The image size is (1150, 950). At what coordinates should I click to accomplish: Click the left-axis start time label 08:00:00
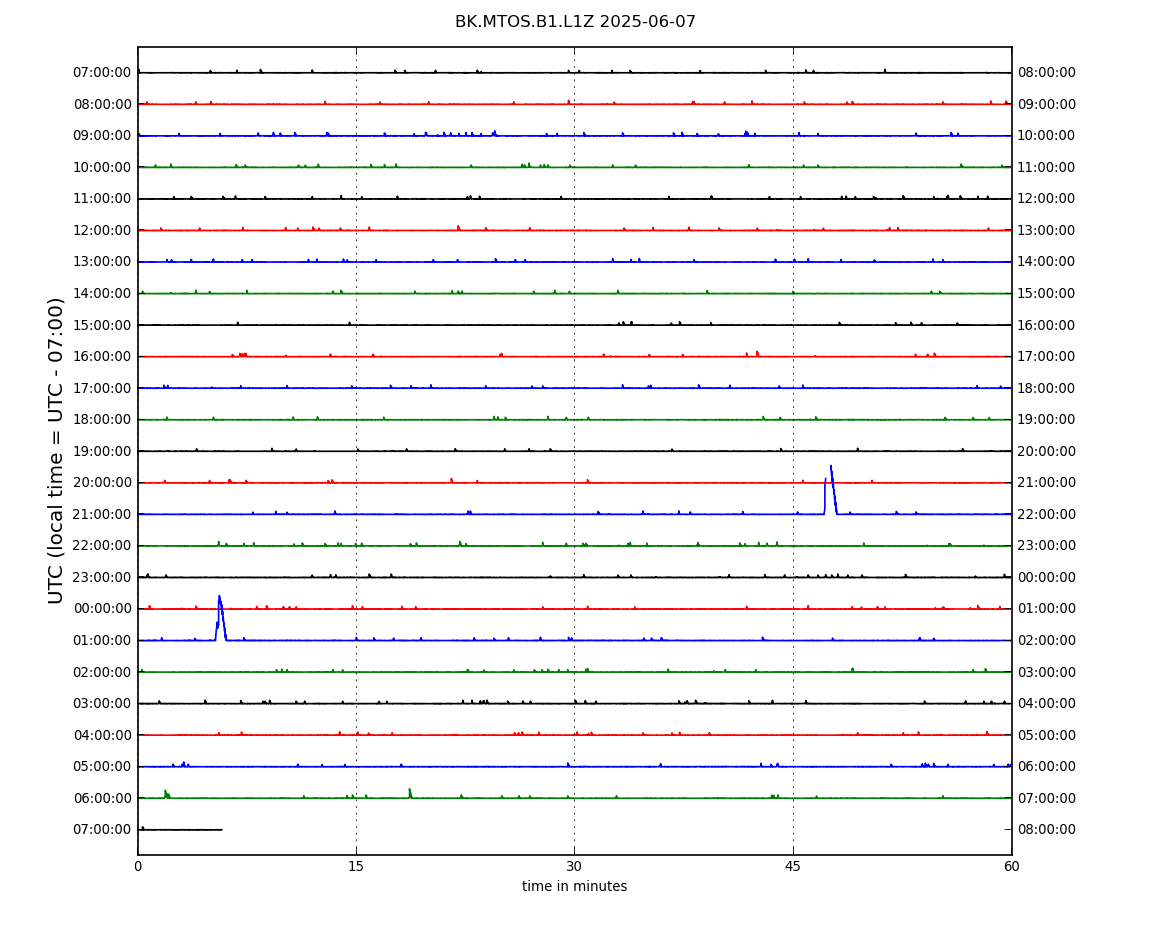coord(103,104)
